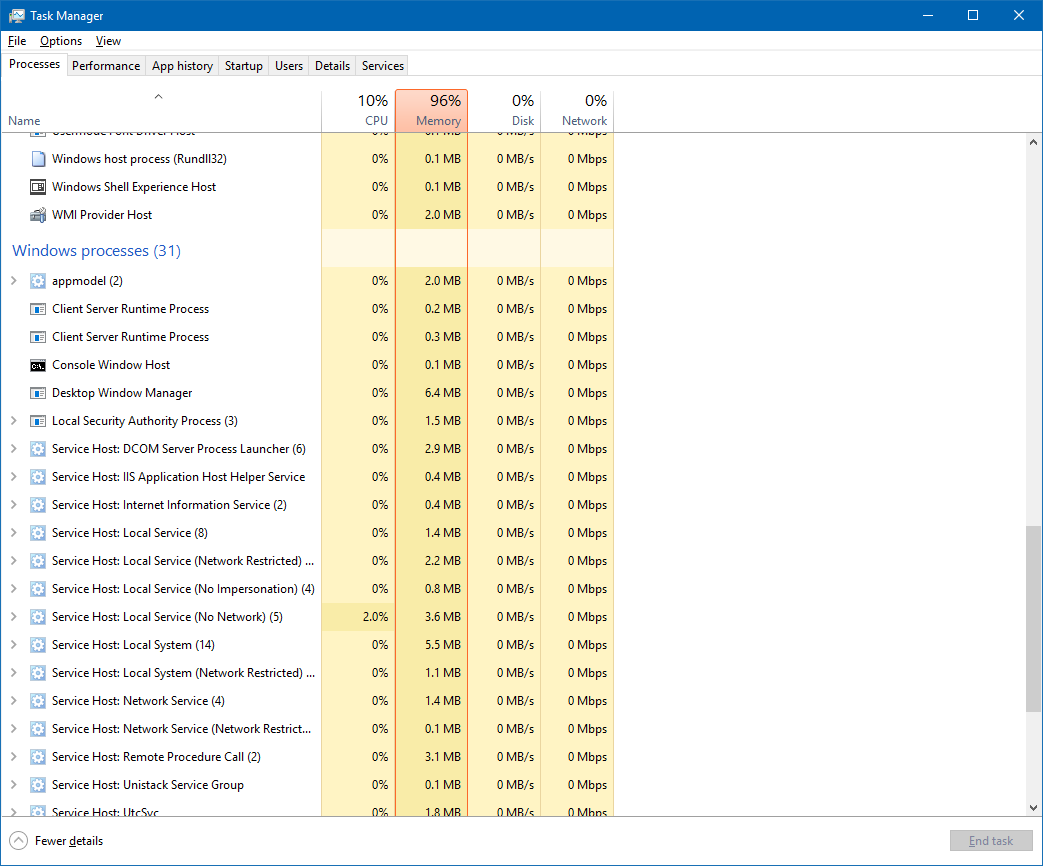1043x866 pixels.
Task: Click the Internet Information Service gear icon
Action: (x=39, y=505)
